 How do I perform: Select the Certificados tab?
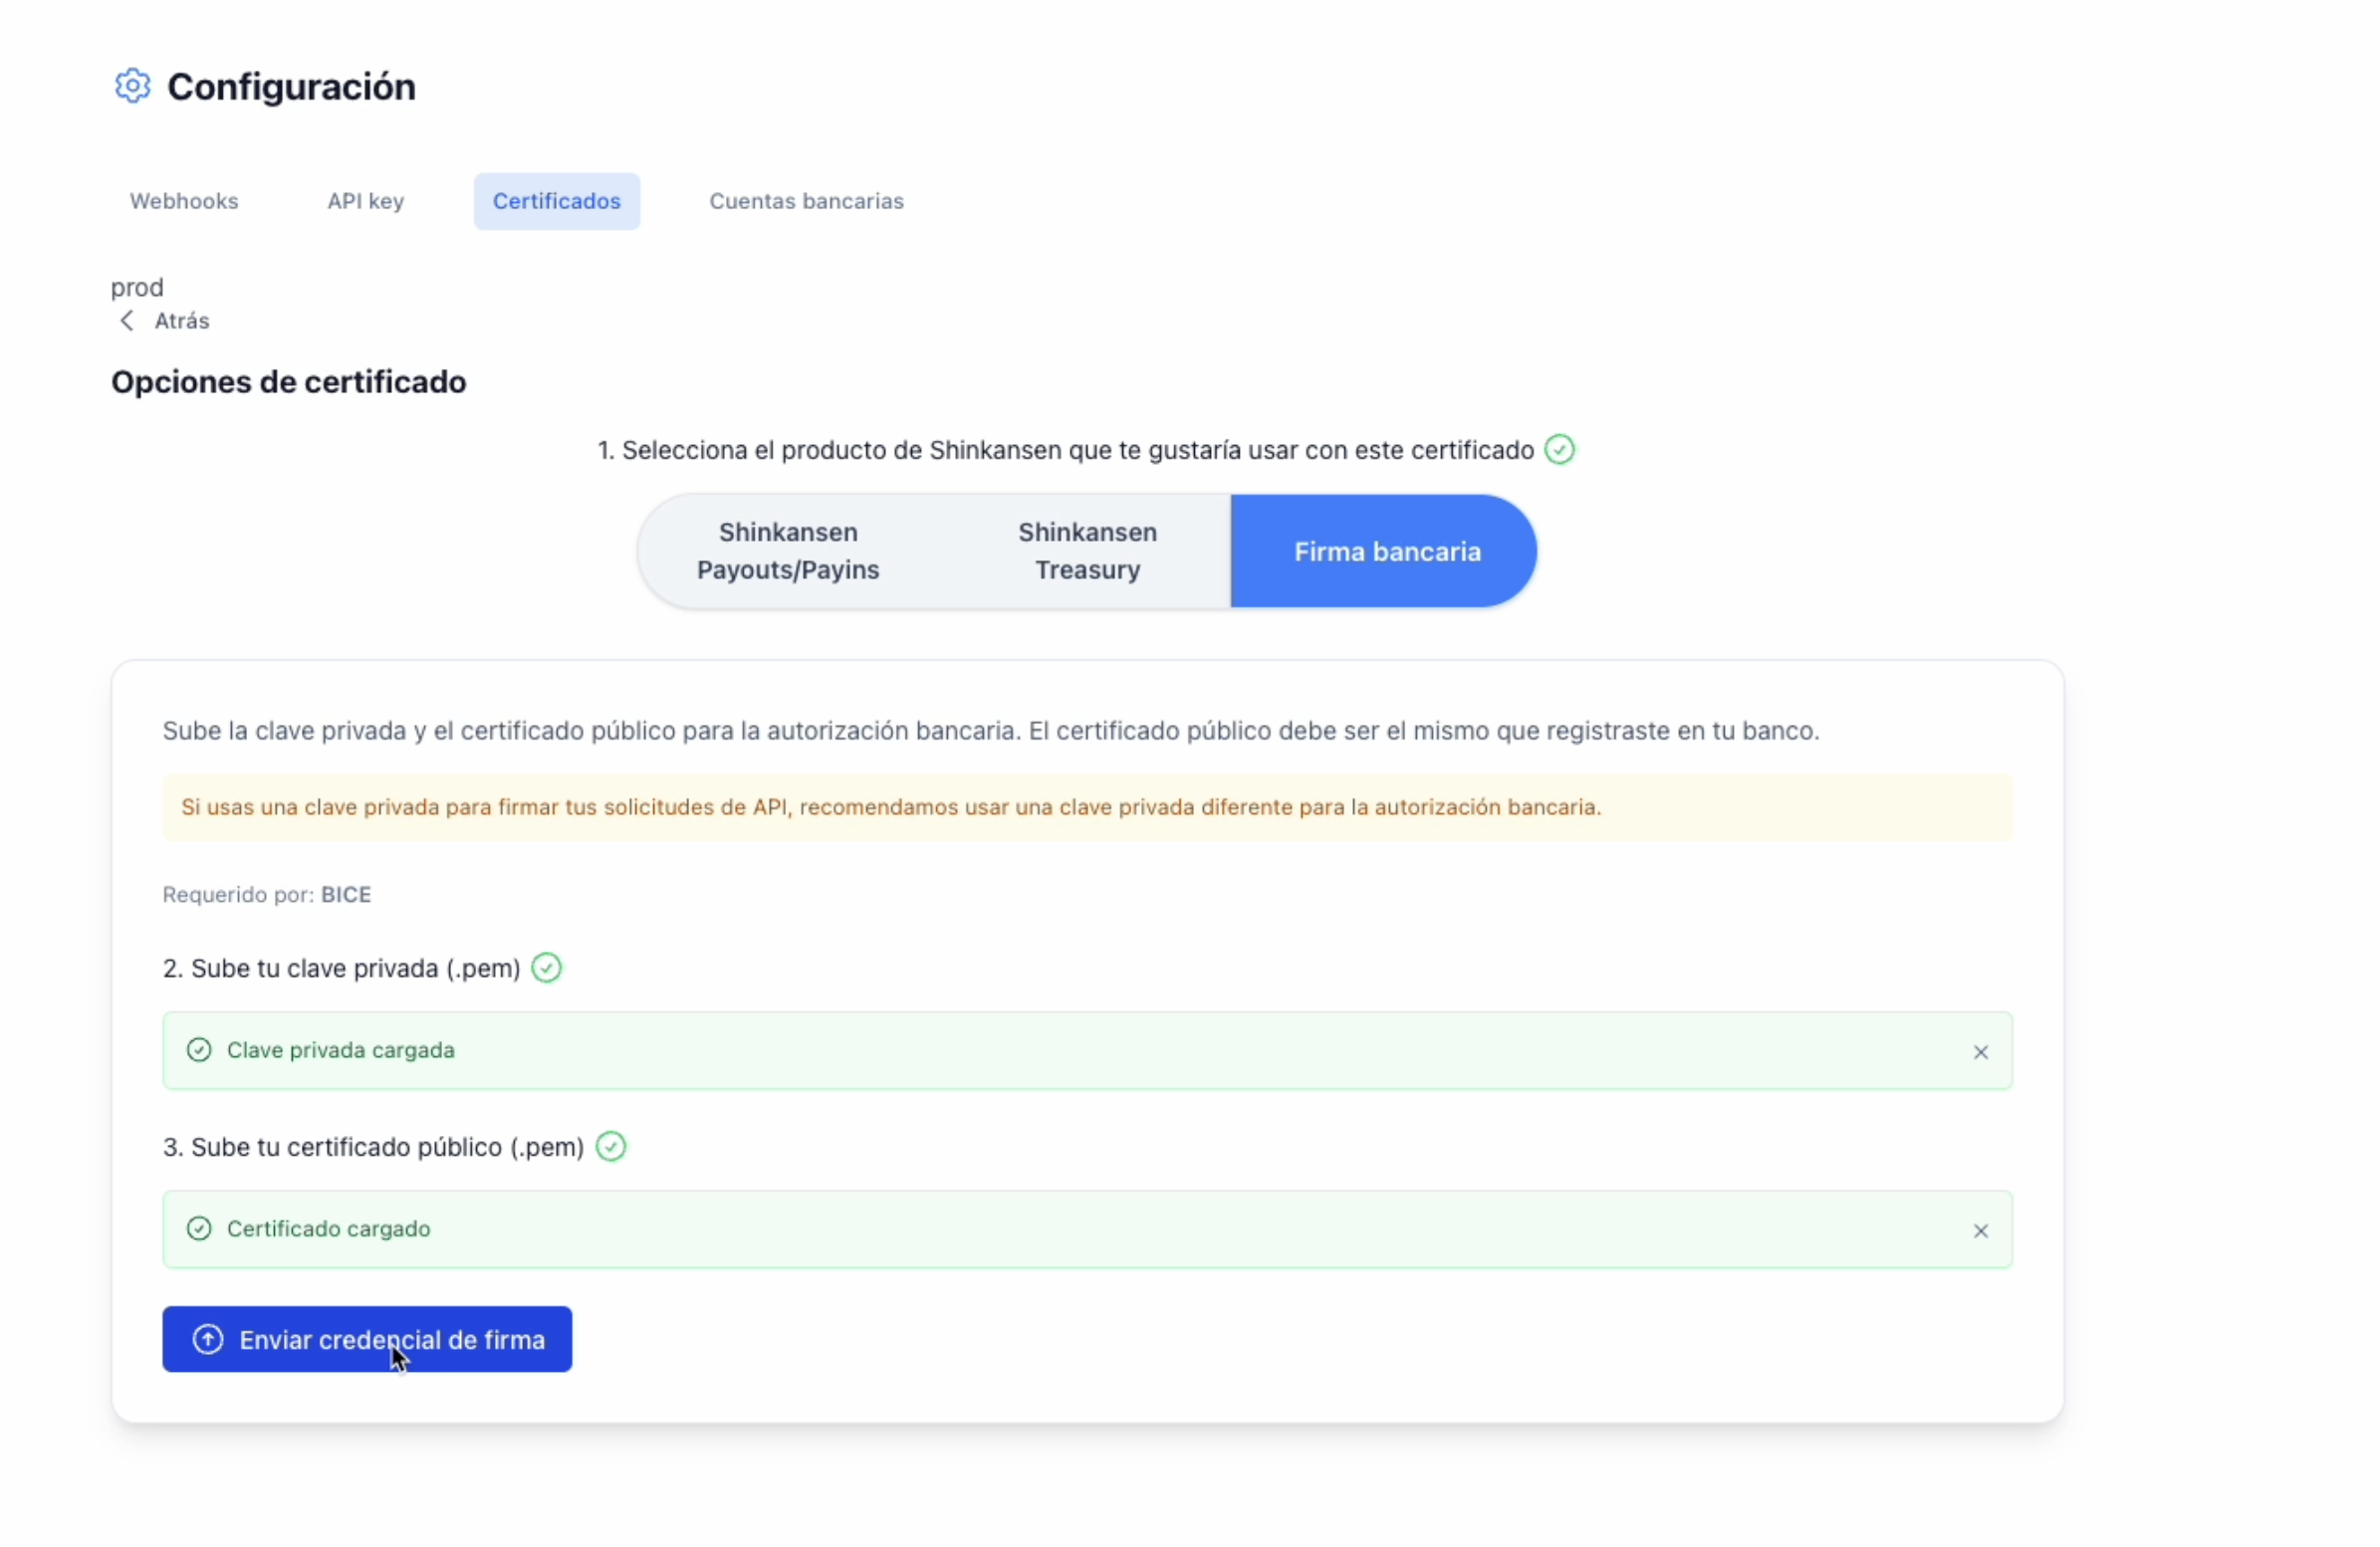click(x=557, y=201)
